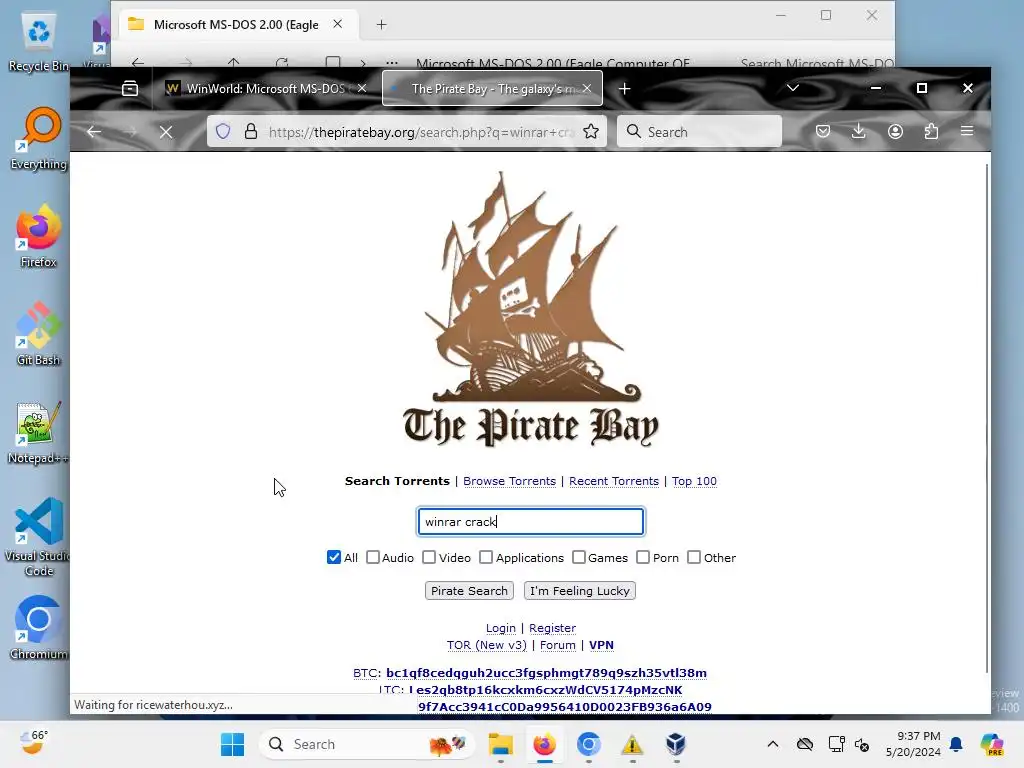Open Recent Torrents link
The image size is (1024, 768).
coord(614,481)
